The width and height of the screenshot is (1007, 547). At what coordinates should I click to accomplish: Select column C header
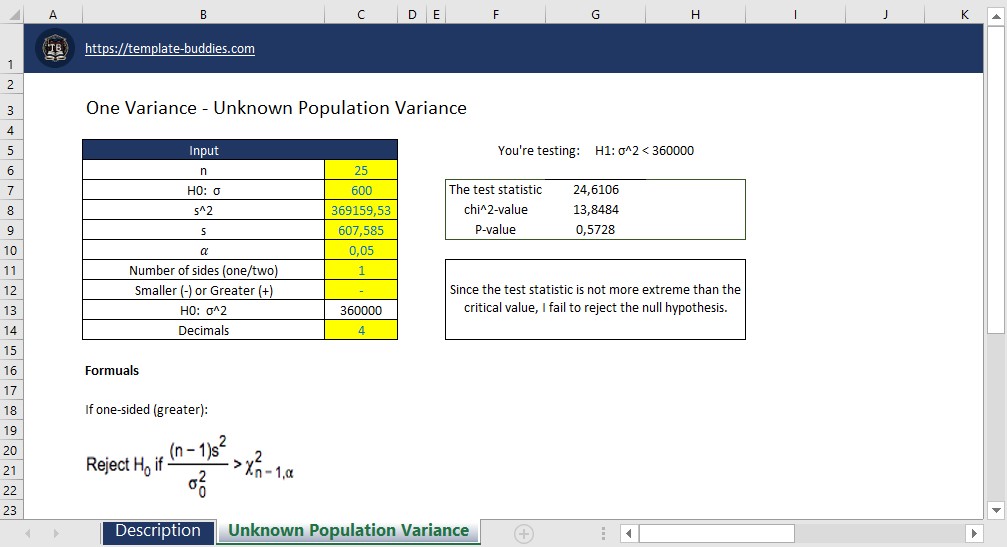click(x=361, y=15)
